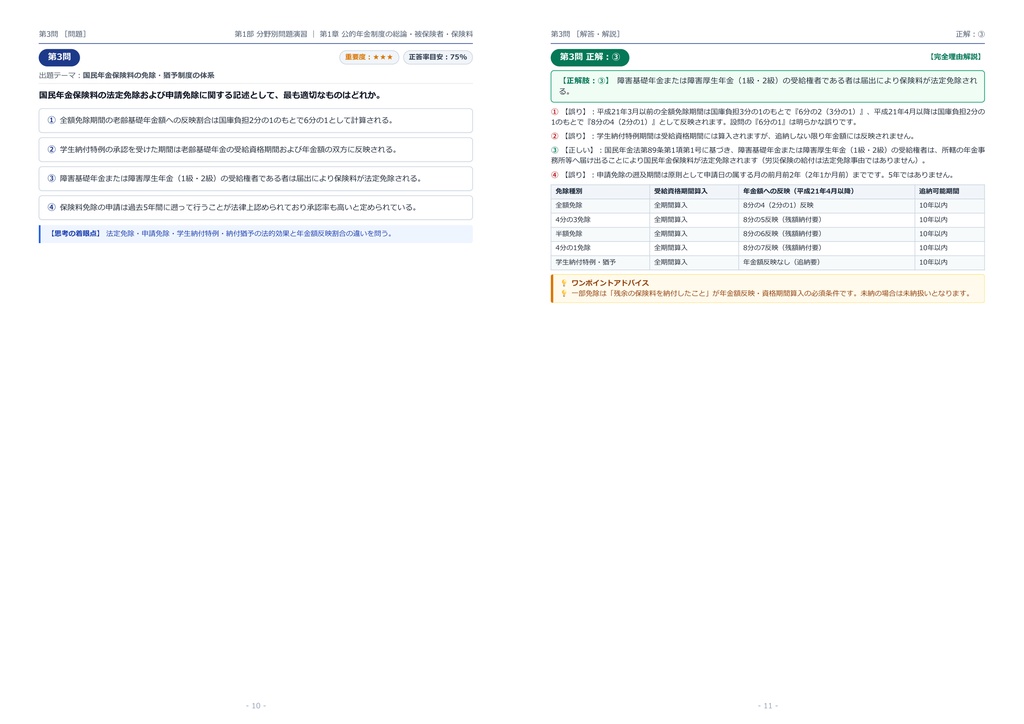Click the three stars in the 重要度 badge

tap(383, 57)
